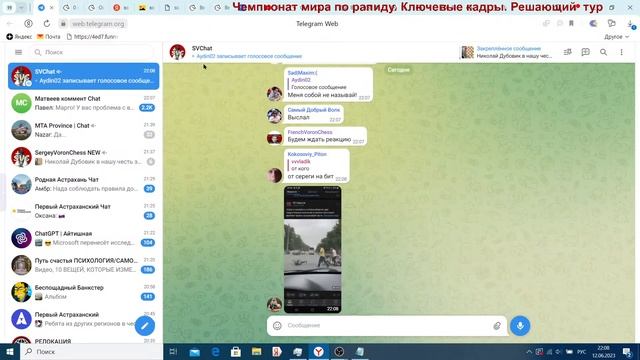Open the Mail app on taskbar
This screenshot has height=360, width=640.
195,351
